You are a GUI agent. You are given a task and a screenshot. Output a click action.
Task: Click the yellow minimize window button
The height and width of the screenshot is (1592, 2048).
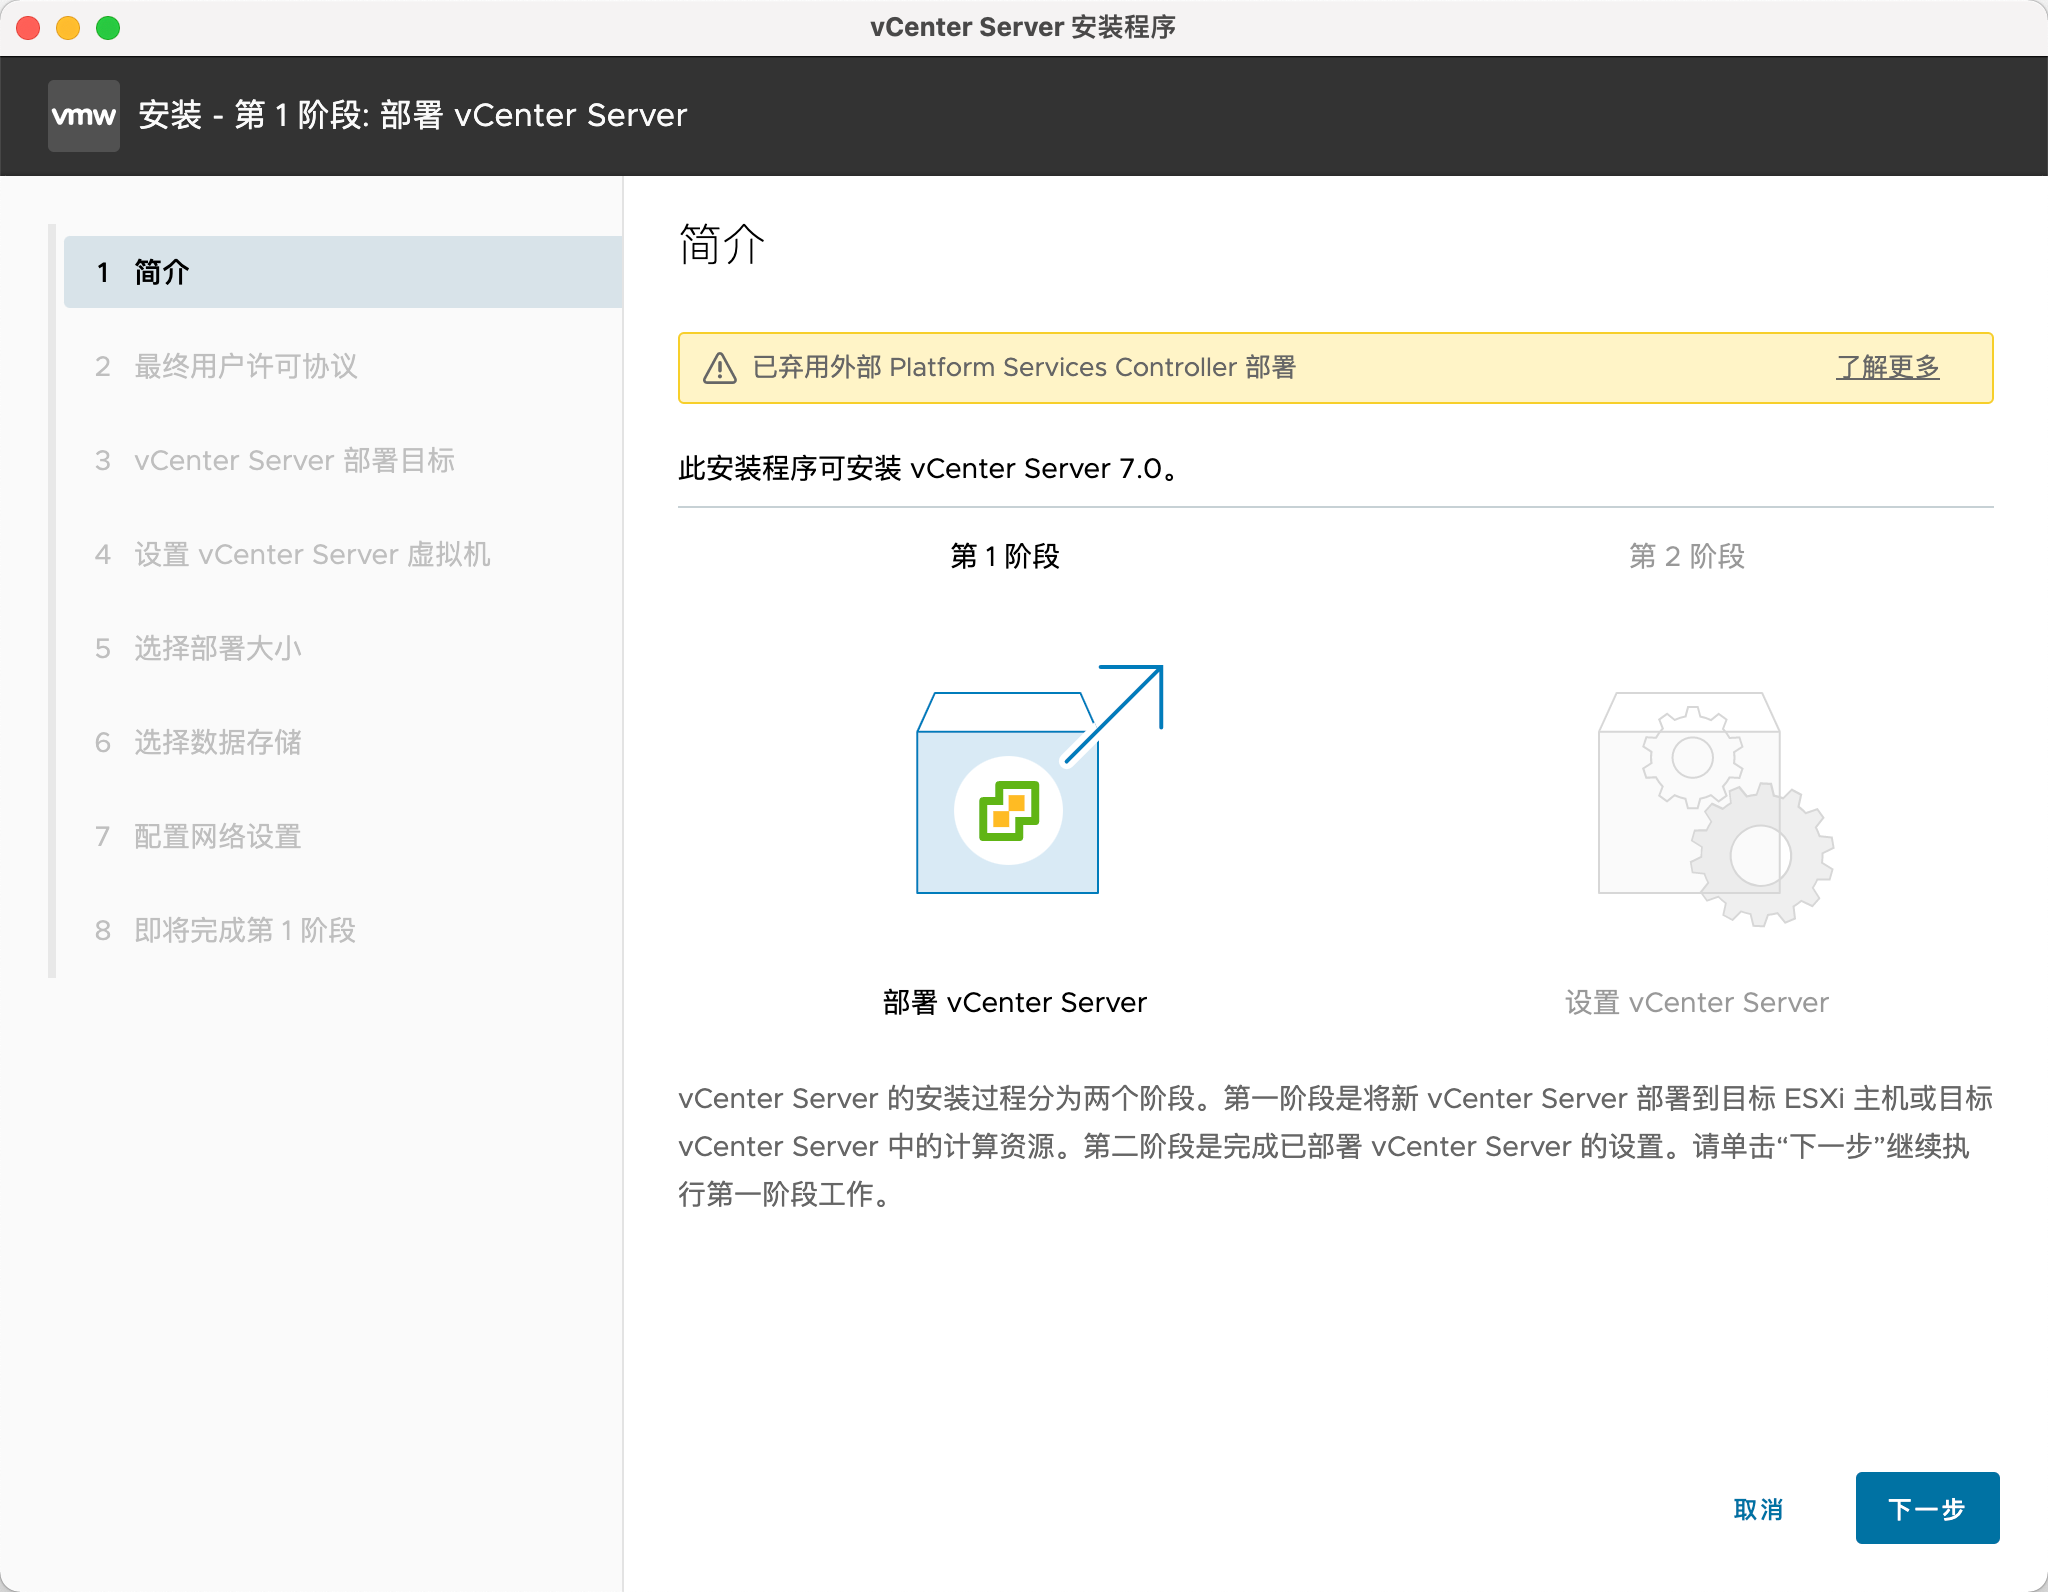tap(68, 28)
